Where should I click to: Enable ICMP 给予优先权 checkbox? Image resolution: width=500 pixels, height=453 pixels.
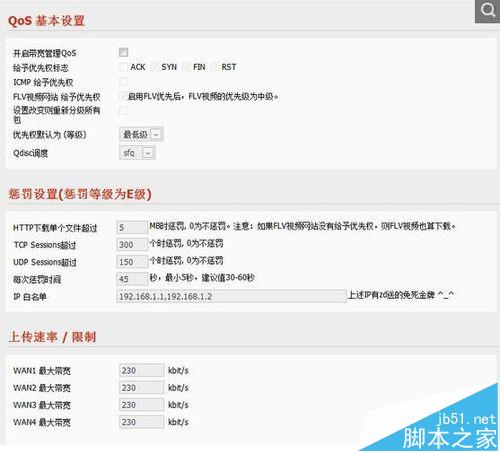click(x=123, y=81)
